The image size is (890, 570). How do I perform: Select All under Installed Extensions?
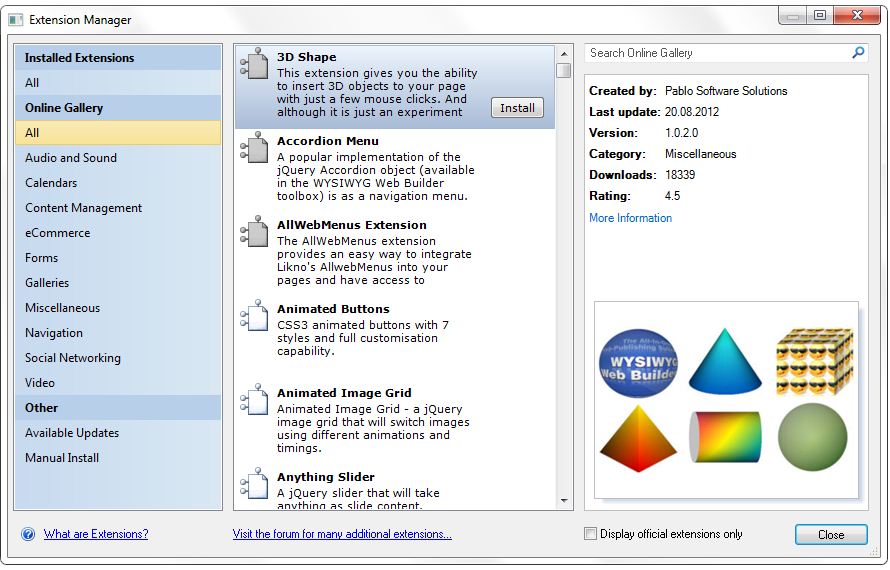click(118, 83)
